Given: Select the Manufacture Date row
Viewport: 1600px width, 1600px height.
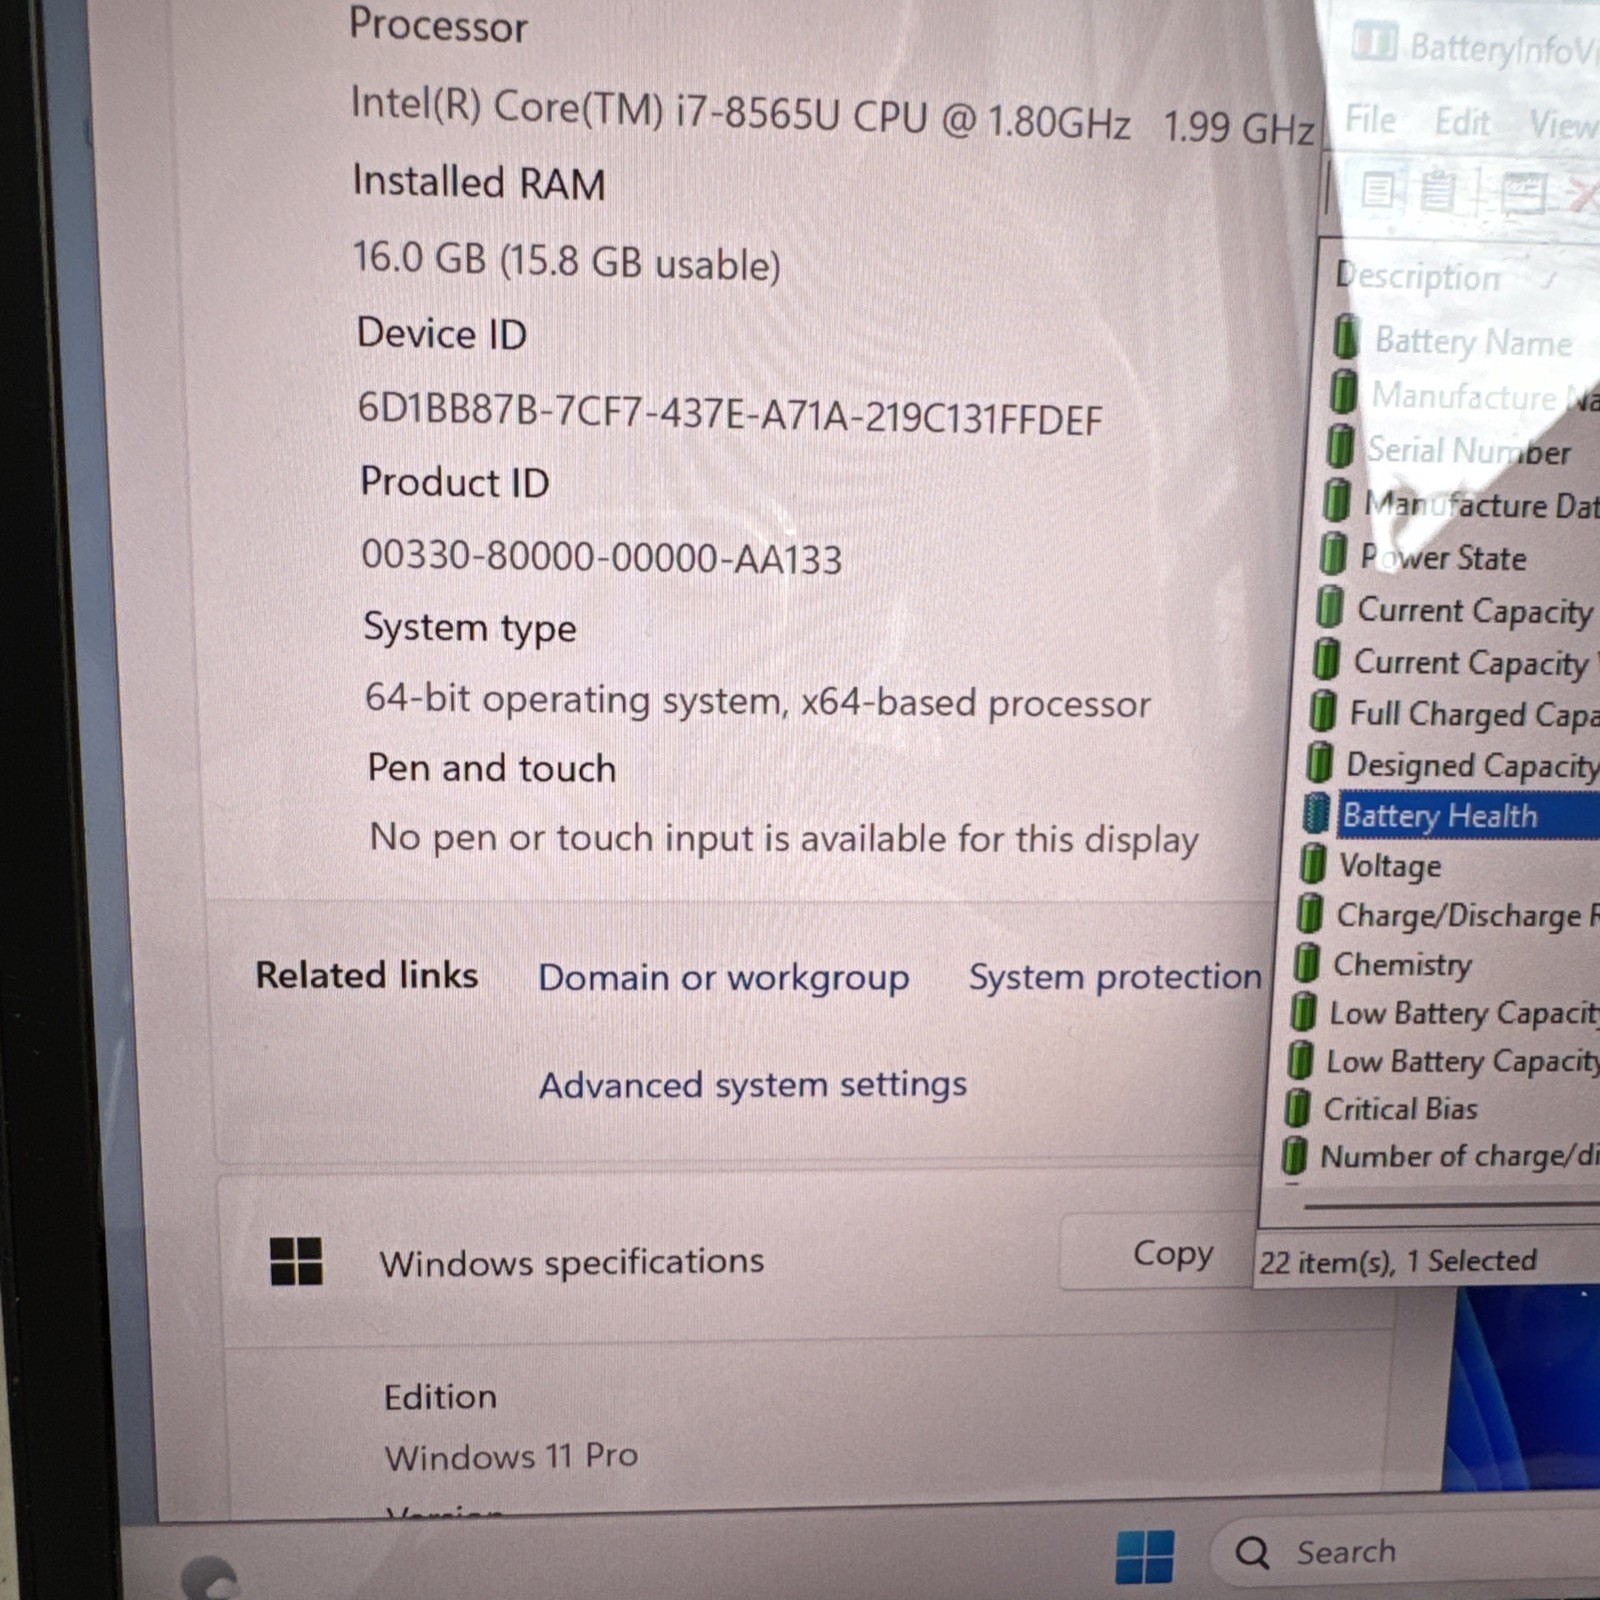Looking at the screenshot, I should pyautogui.click(x=1461, y=504).
